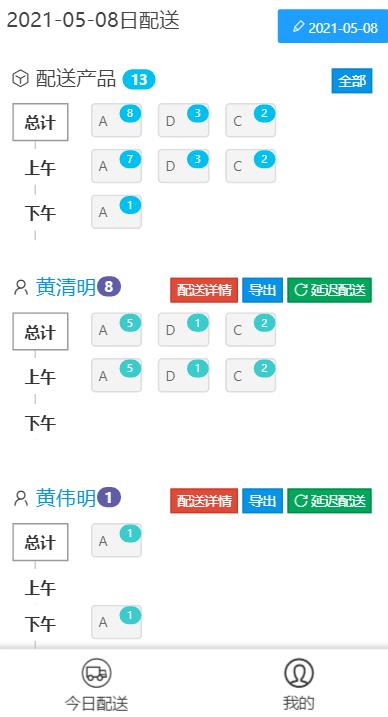
Task: Select 下午 row under 配送产品
Action: coord(40,214)
